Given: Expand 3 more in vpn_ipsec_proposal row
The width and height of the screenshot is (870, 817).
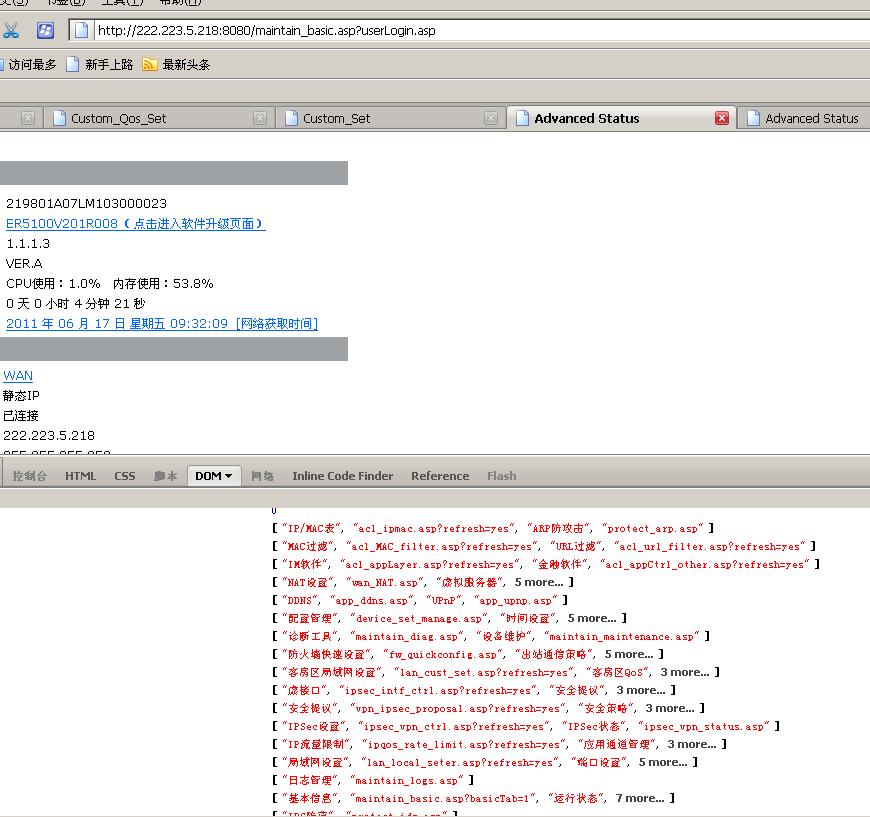Looking at the screenshot, I should click(x=670, y=708).
